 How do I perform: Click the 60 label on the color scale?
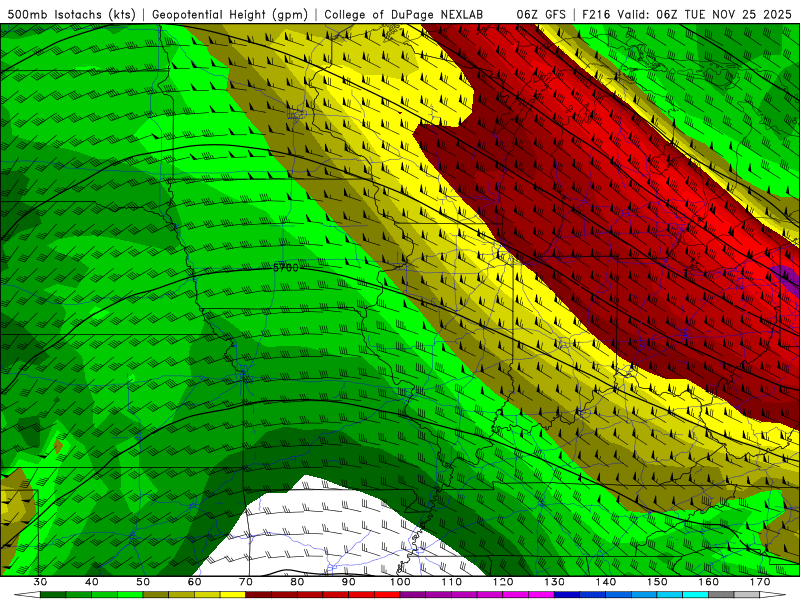click(194, 582)
